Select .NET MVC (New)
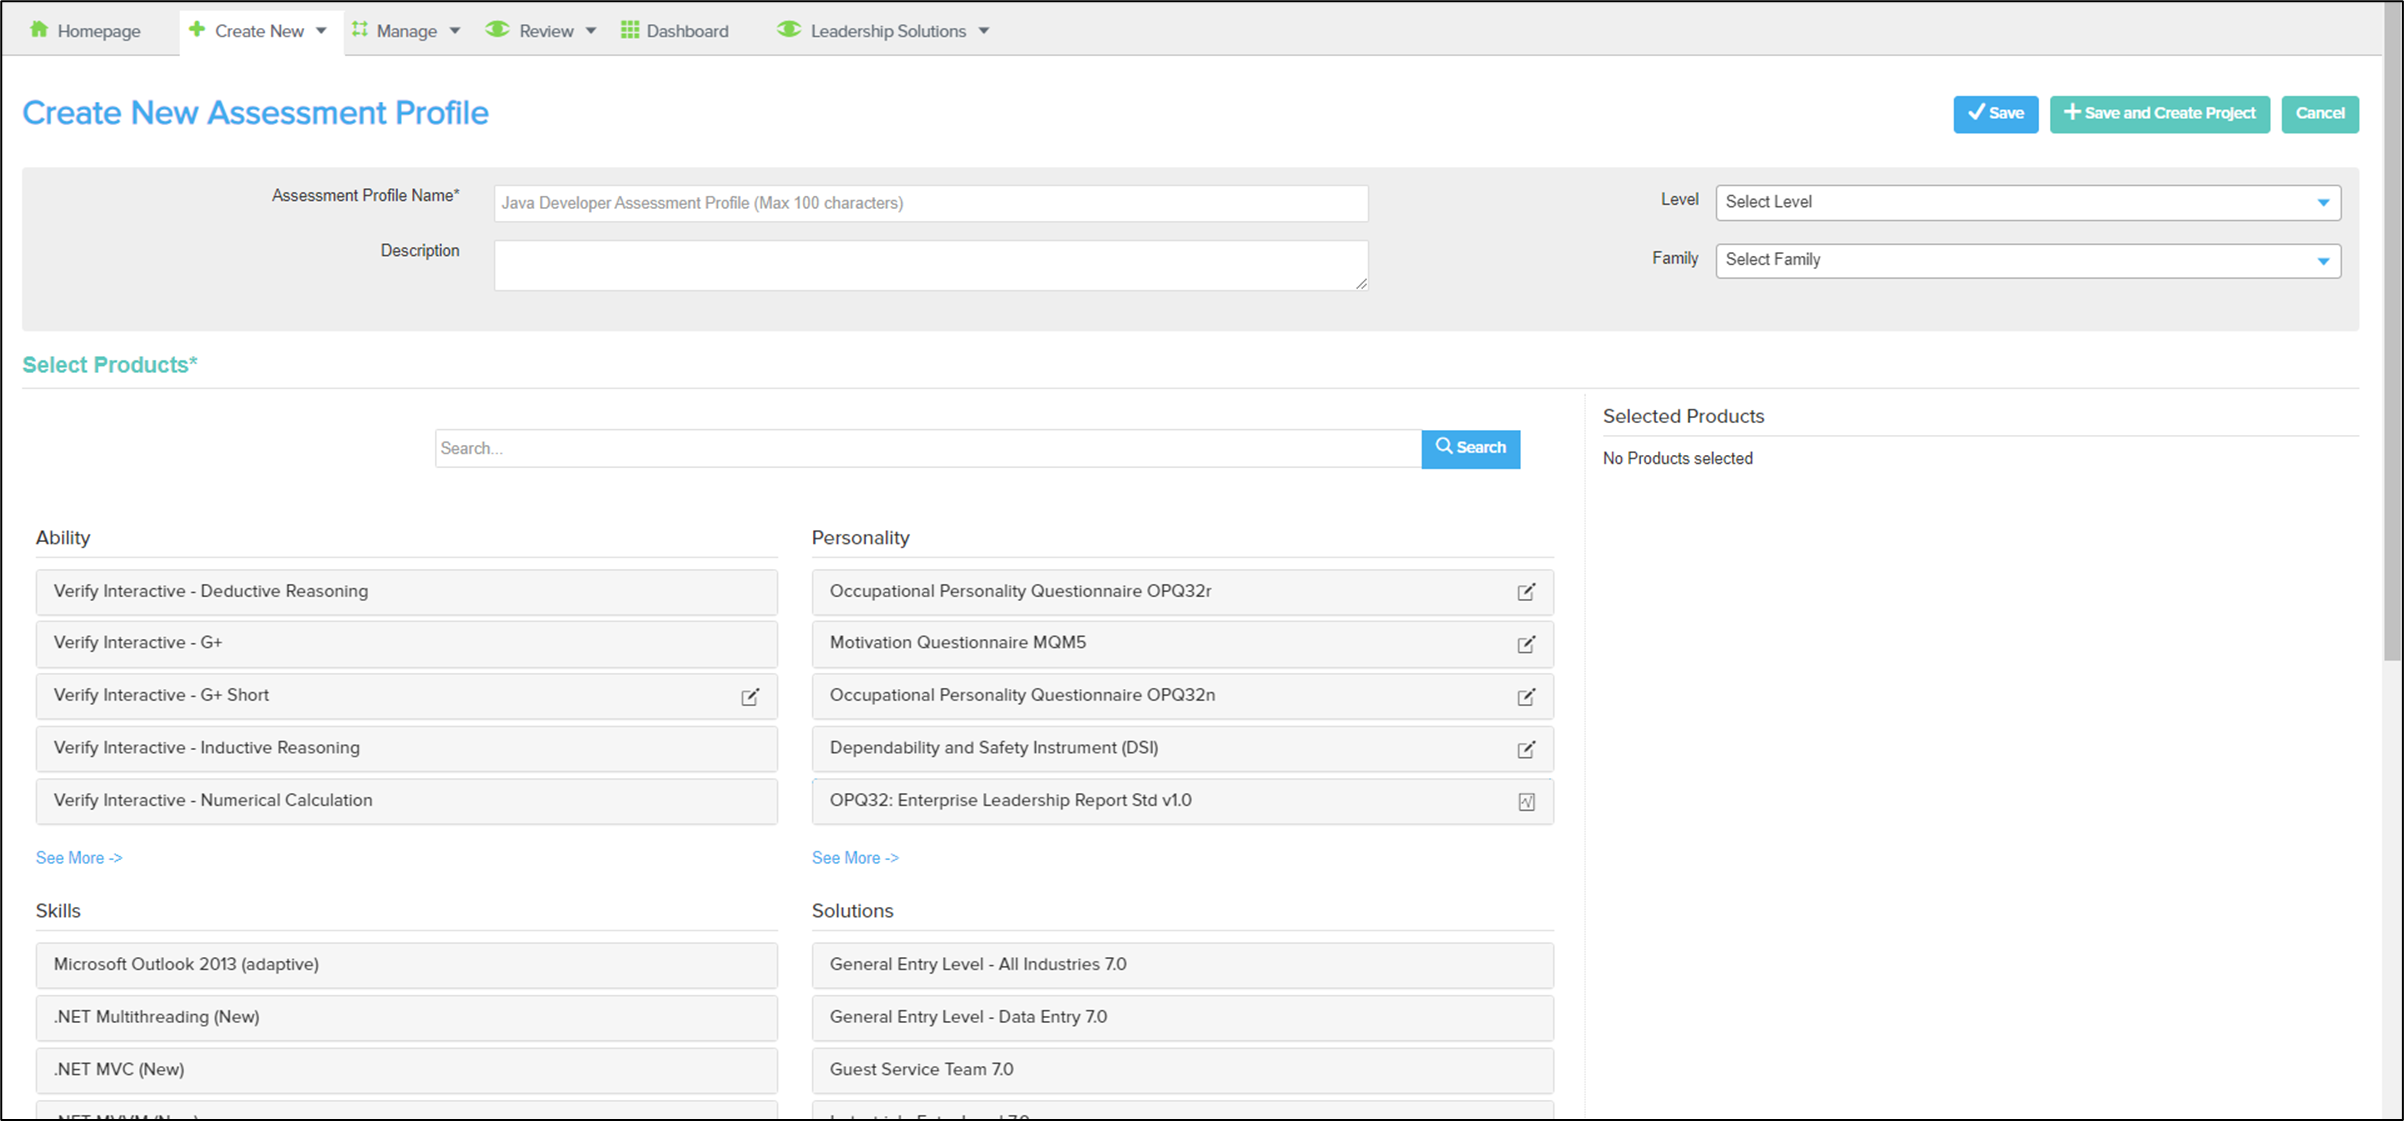 point(407,1070)
